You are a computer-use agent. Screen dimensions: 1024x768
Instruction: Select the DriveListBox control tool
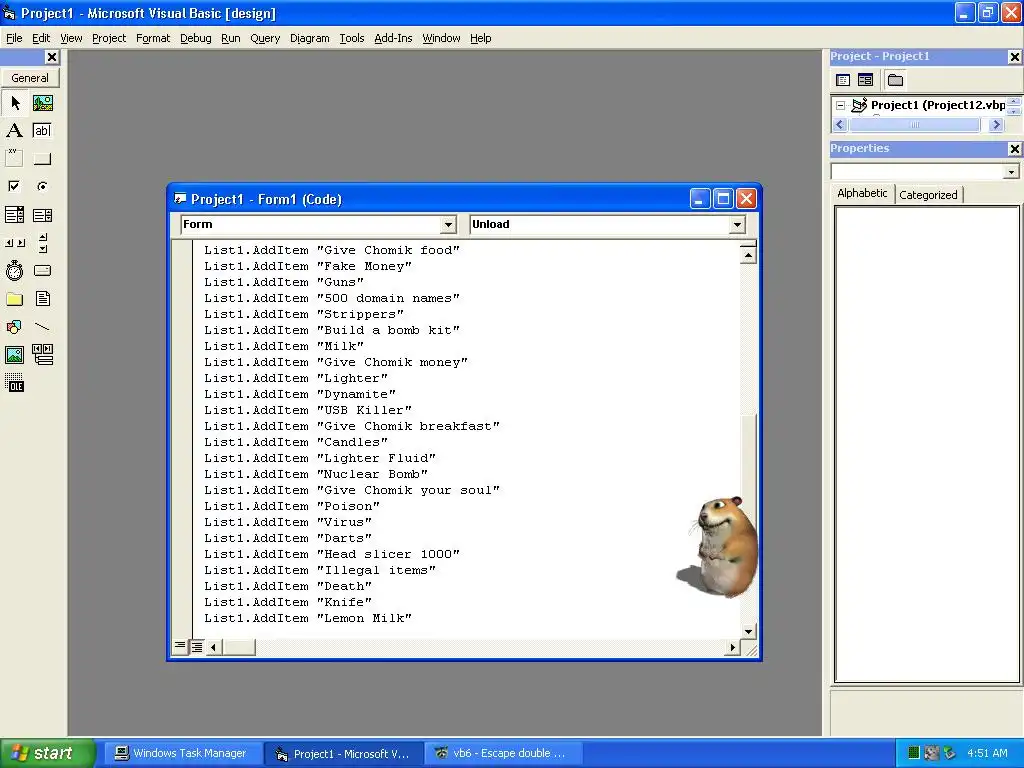pyautogui.click(x=42, y=270)
